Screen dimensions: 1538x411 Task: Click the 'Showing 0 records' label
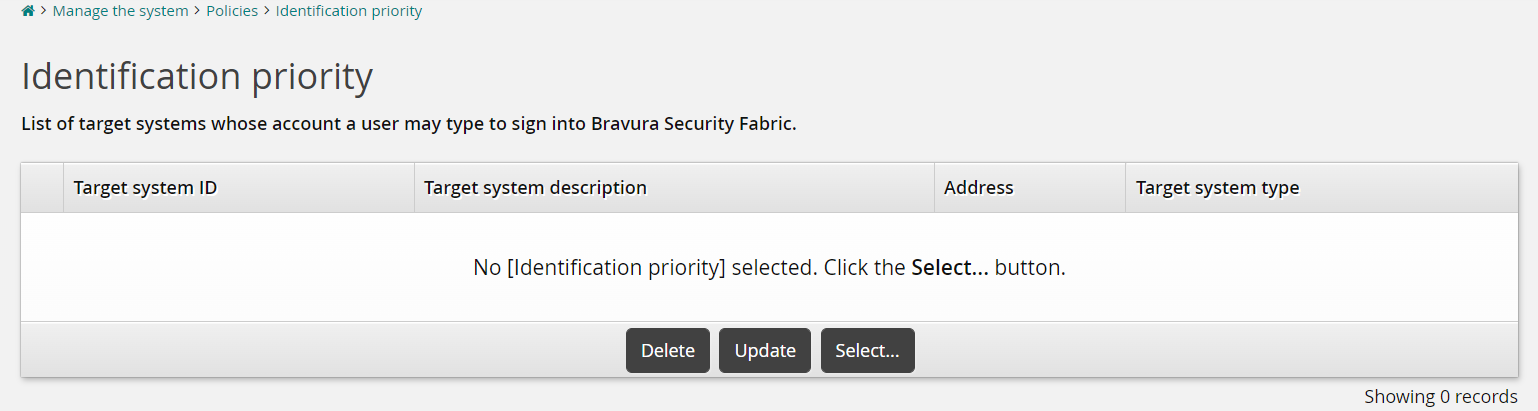(x=1440, y=397)
